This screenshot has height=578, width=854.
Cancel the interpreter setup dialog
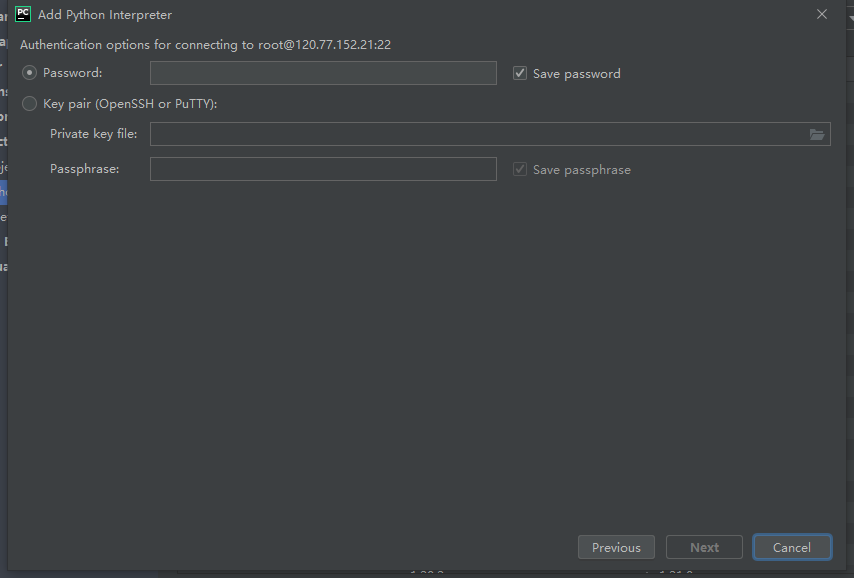[792, 547]
